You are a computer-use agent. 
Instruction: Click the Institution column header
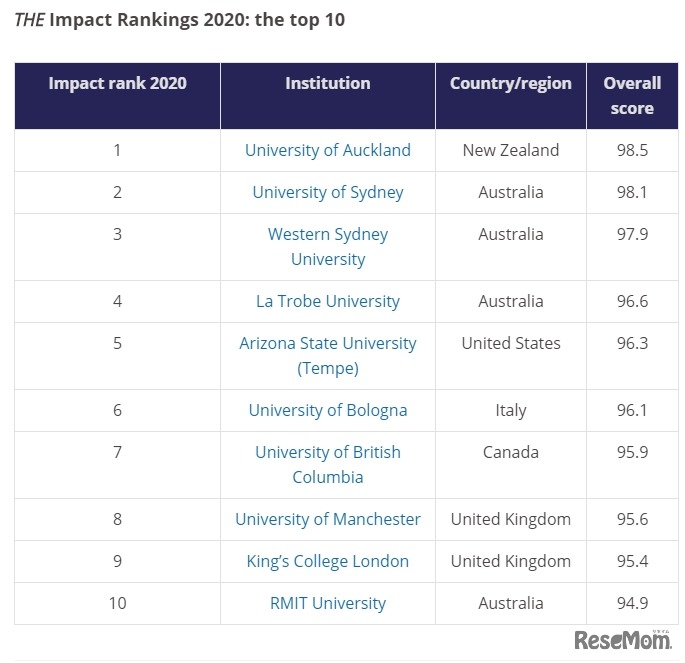[x=328, y=96]
